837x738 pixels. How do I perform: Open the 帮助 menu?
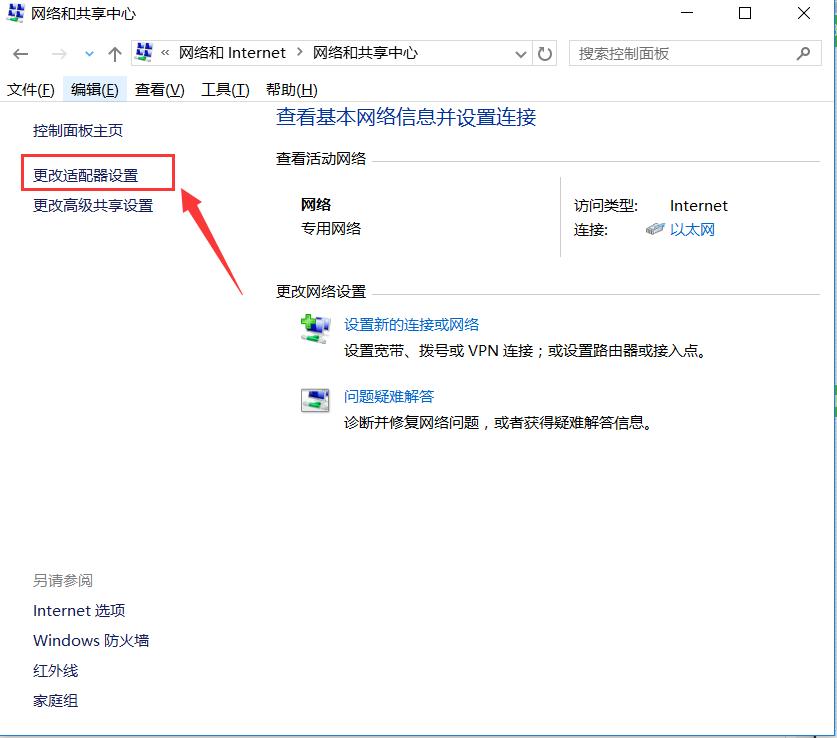click(287, 88)
